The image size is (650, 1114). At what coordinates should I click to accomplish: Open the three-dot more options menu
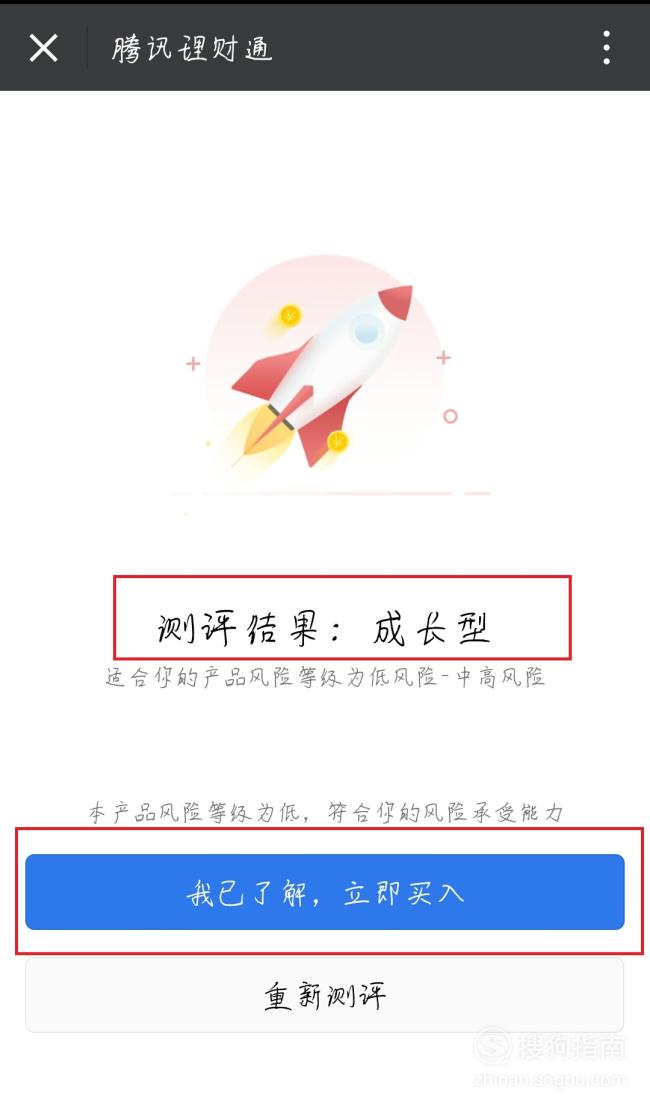606,48
